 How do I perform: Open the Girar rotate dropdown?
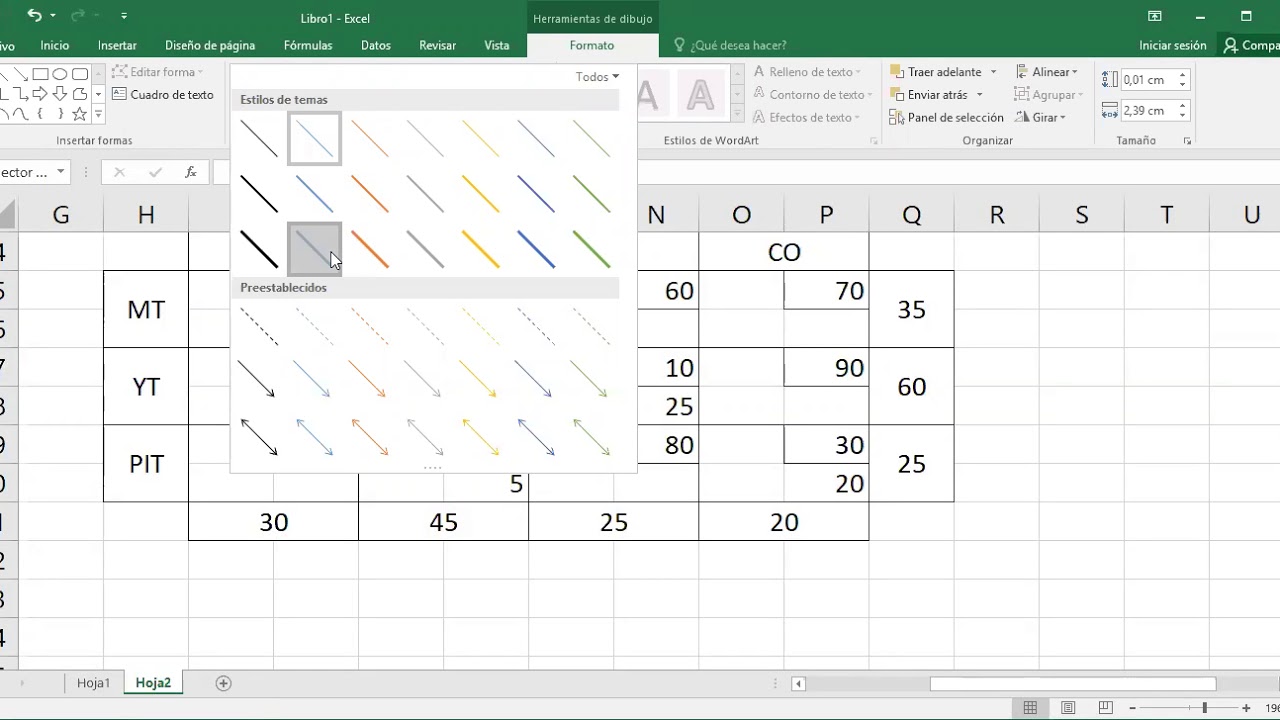coord(1040,118)
